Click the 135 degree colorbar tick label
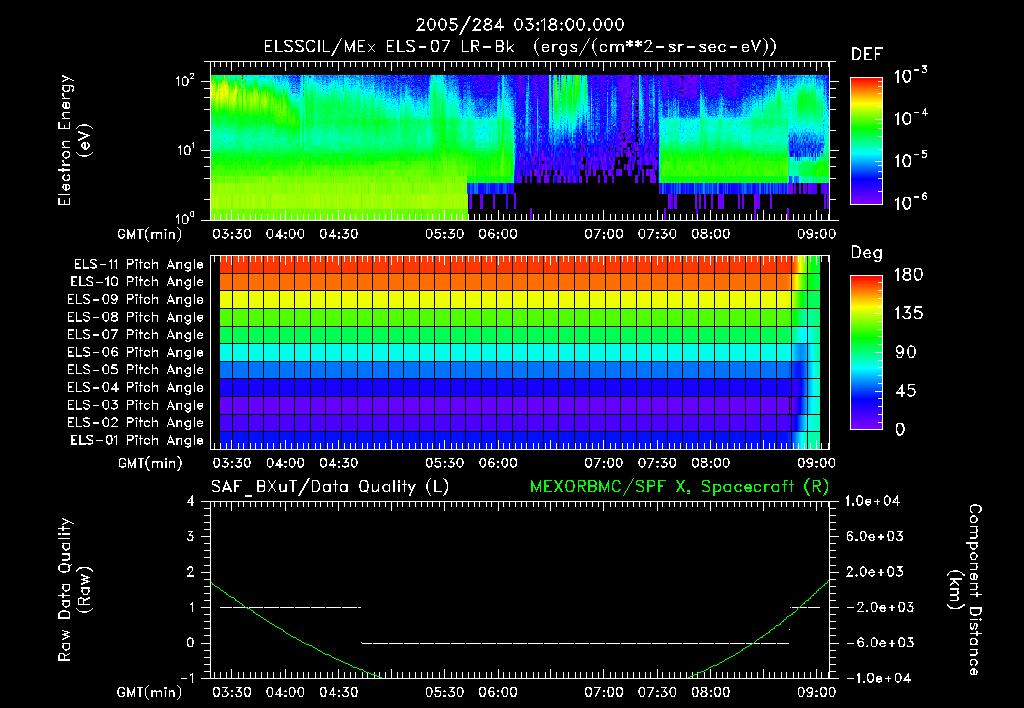The height and width of the screenshot is (708, 1024). [908, 314]
